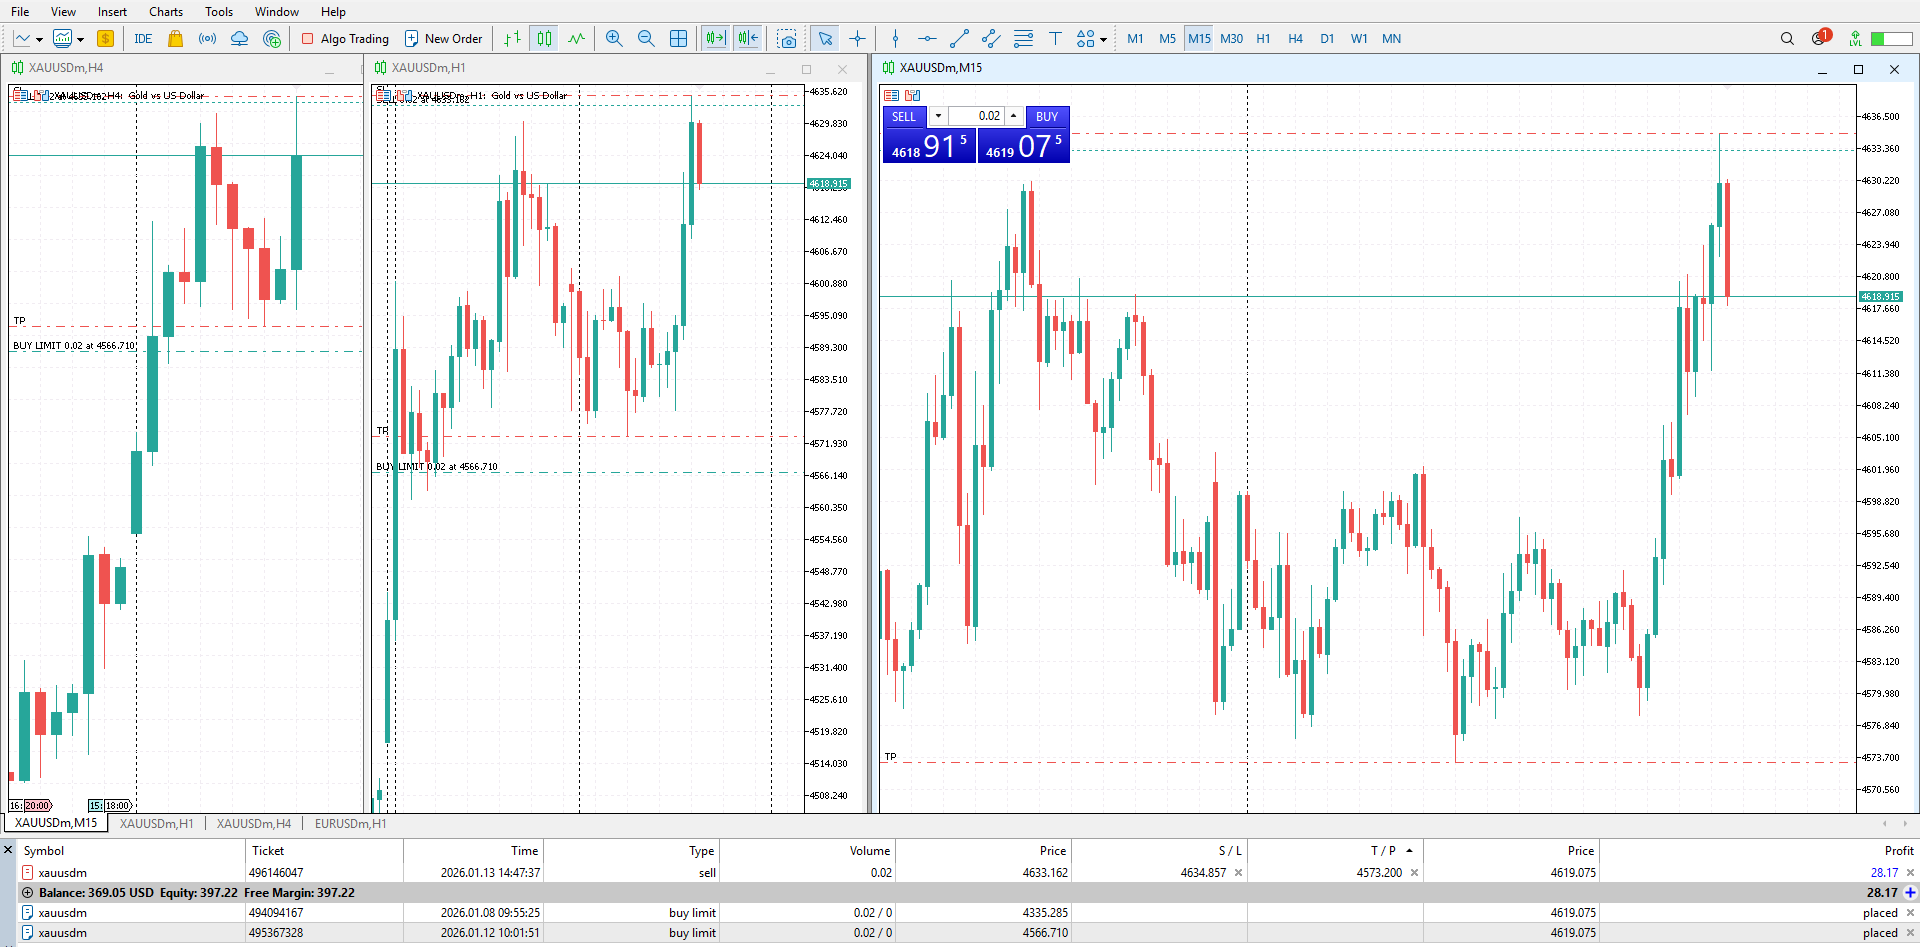Click the Zoom Out magnifier icon
The width and height of the screenshot is (1920, 947).
[646, 39]
